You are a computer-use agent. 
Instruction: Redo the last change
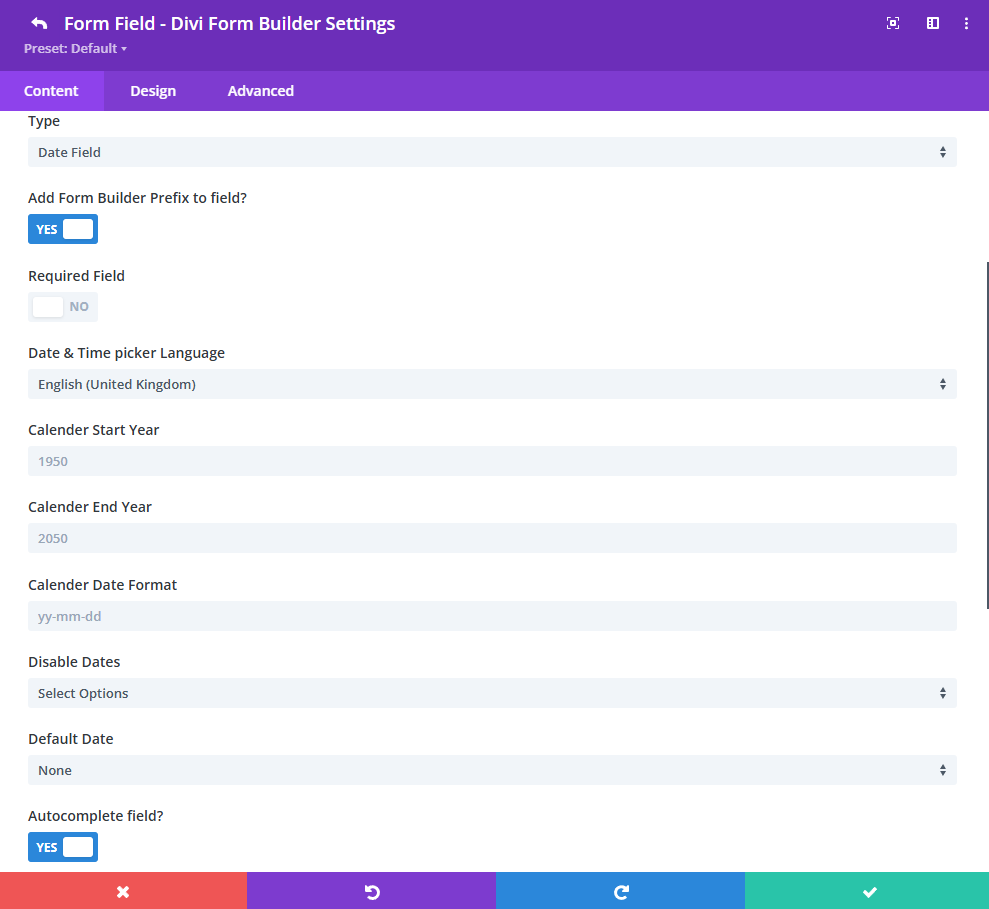(x=620, y=890)
